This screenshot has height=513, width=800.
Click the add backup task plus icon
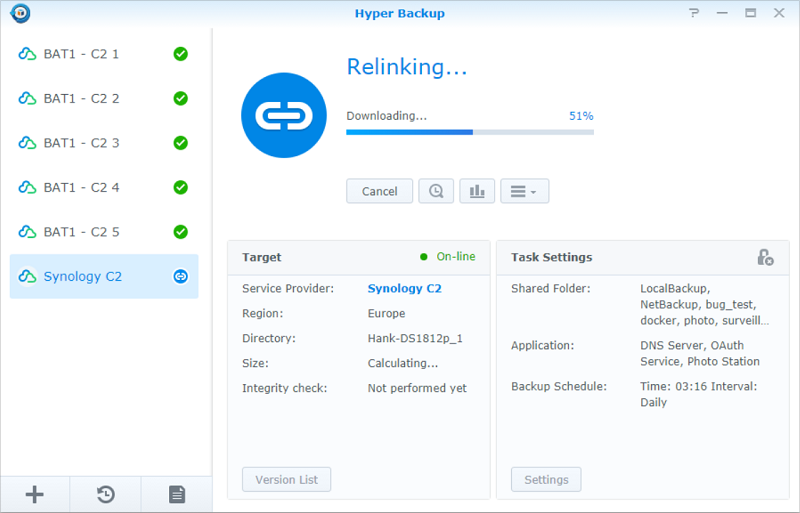pos(34,494)
